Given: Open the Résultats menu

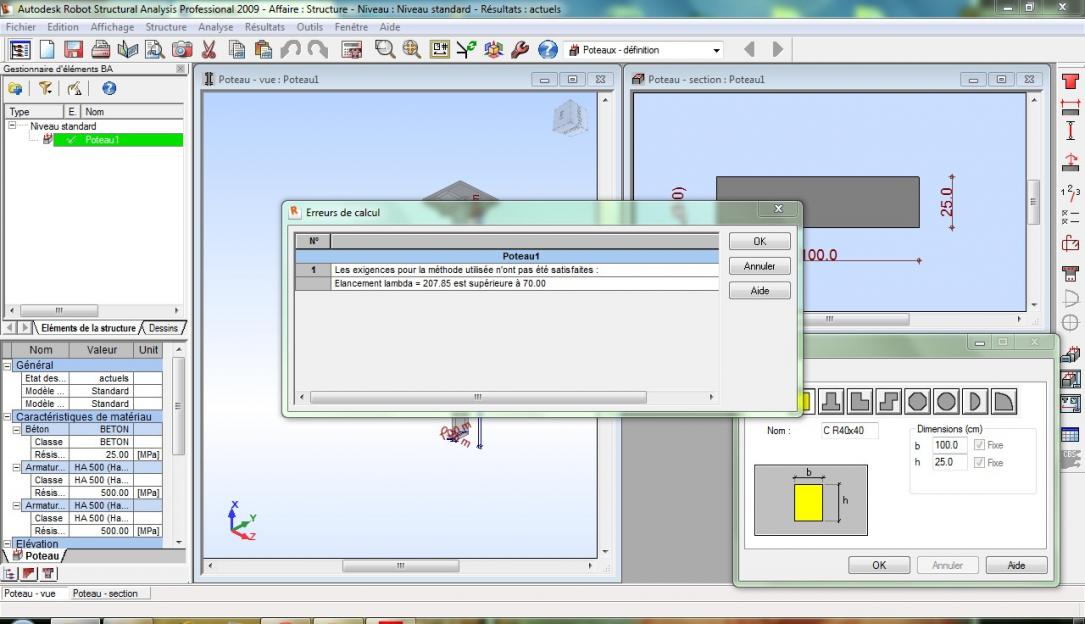Looking at the screenshot, I should (264, 27).
